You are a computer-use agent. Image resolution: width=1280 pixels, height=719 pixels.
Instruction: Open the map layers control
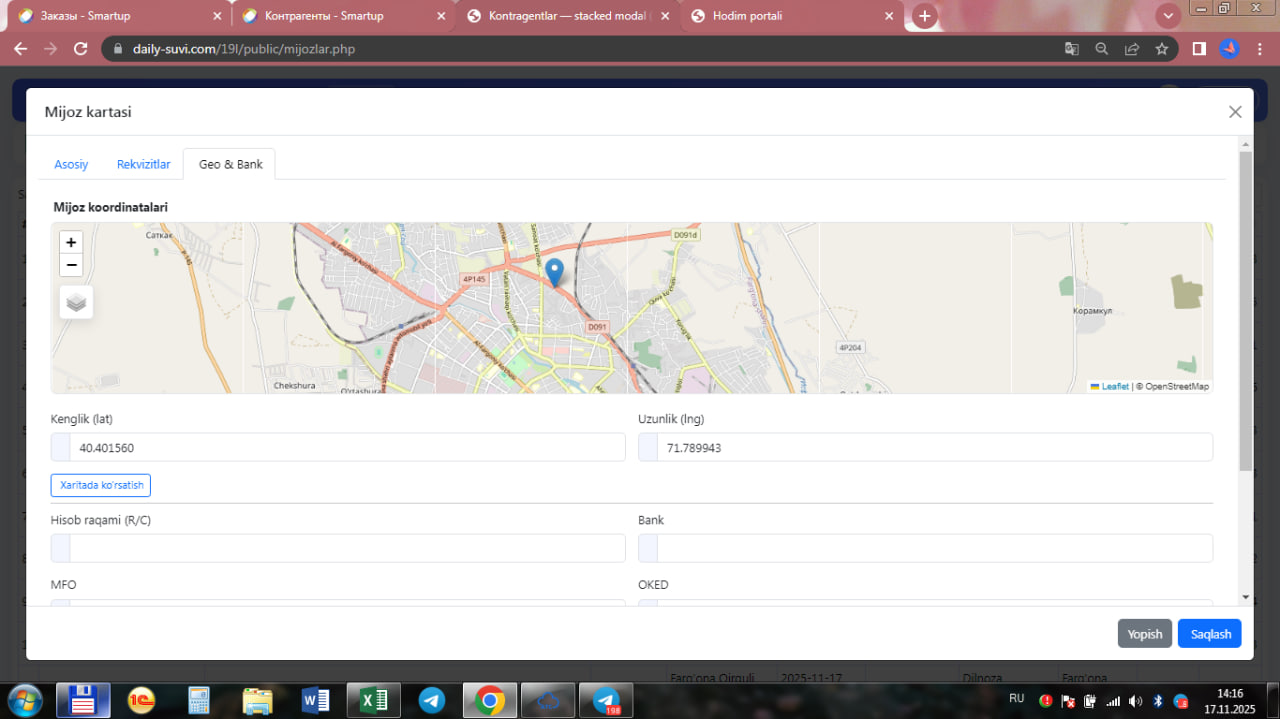pyautogui.click(x=76, y=302)
